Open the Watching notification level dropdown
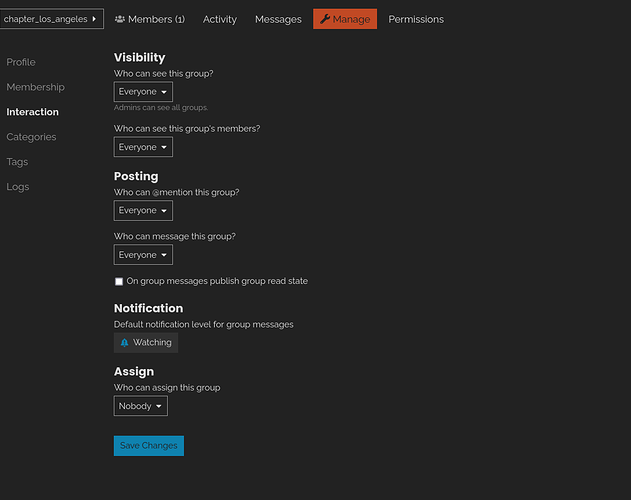This screenshot has width=631, height=500. (x=146, y=343)
